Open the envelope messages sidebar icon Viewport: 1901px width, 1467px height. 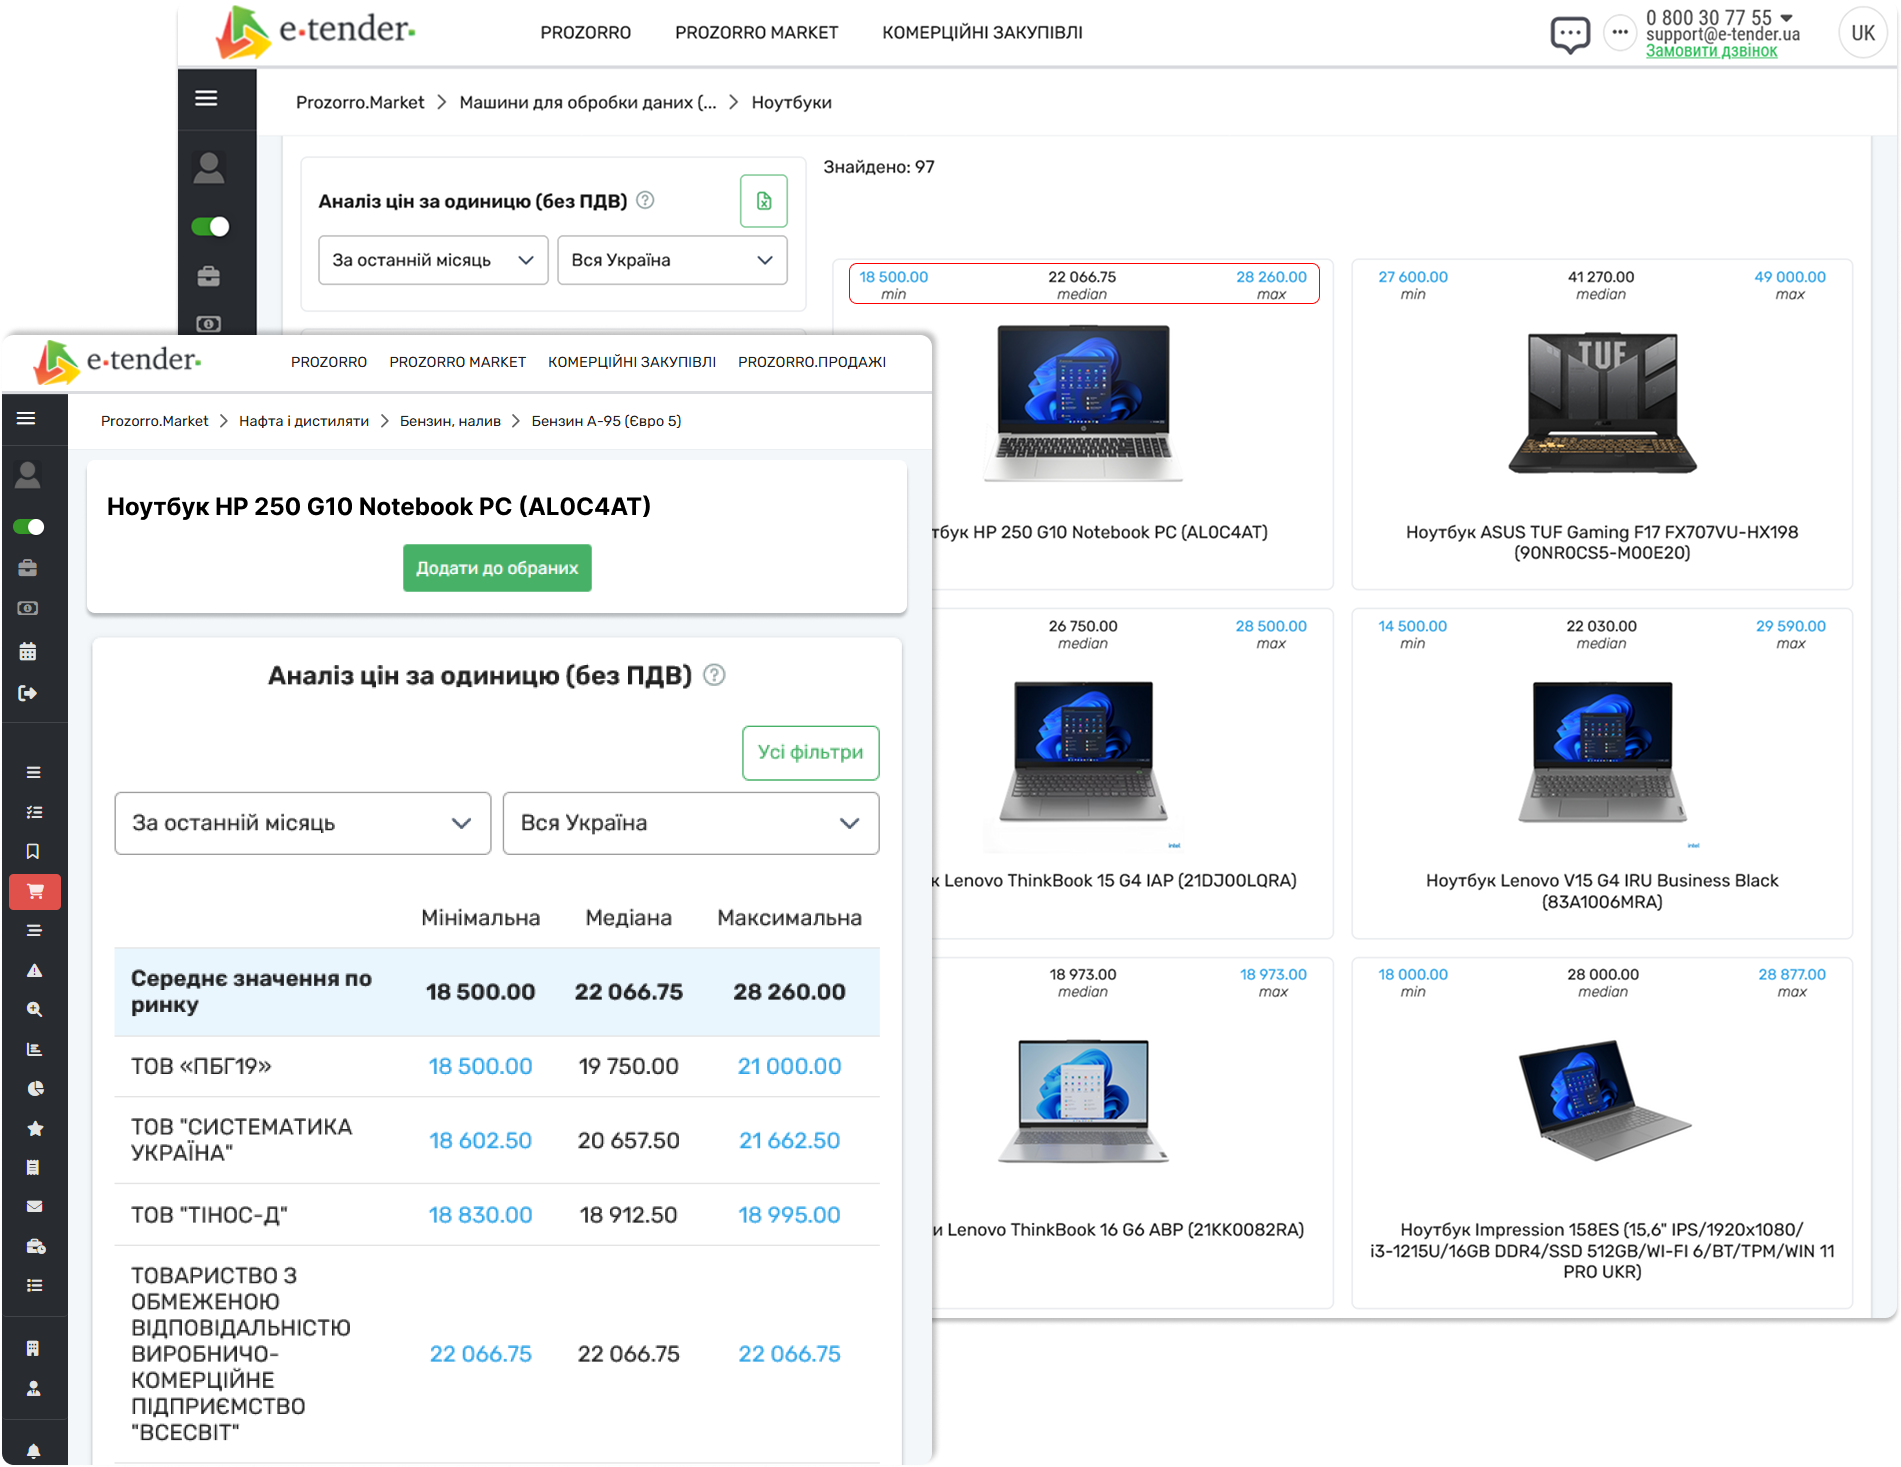click(x=35, y=1207)
